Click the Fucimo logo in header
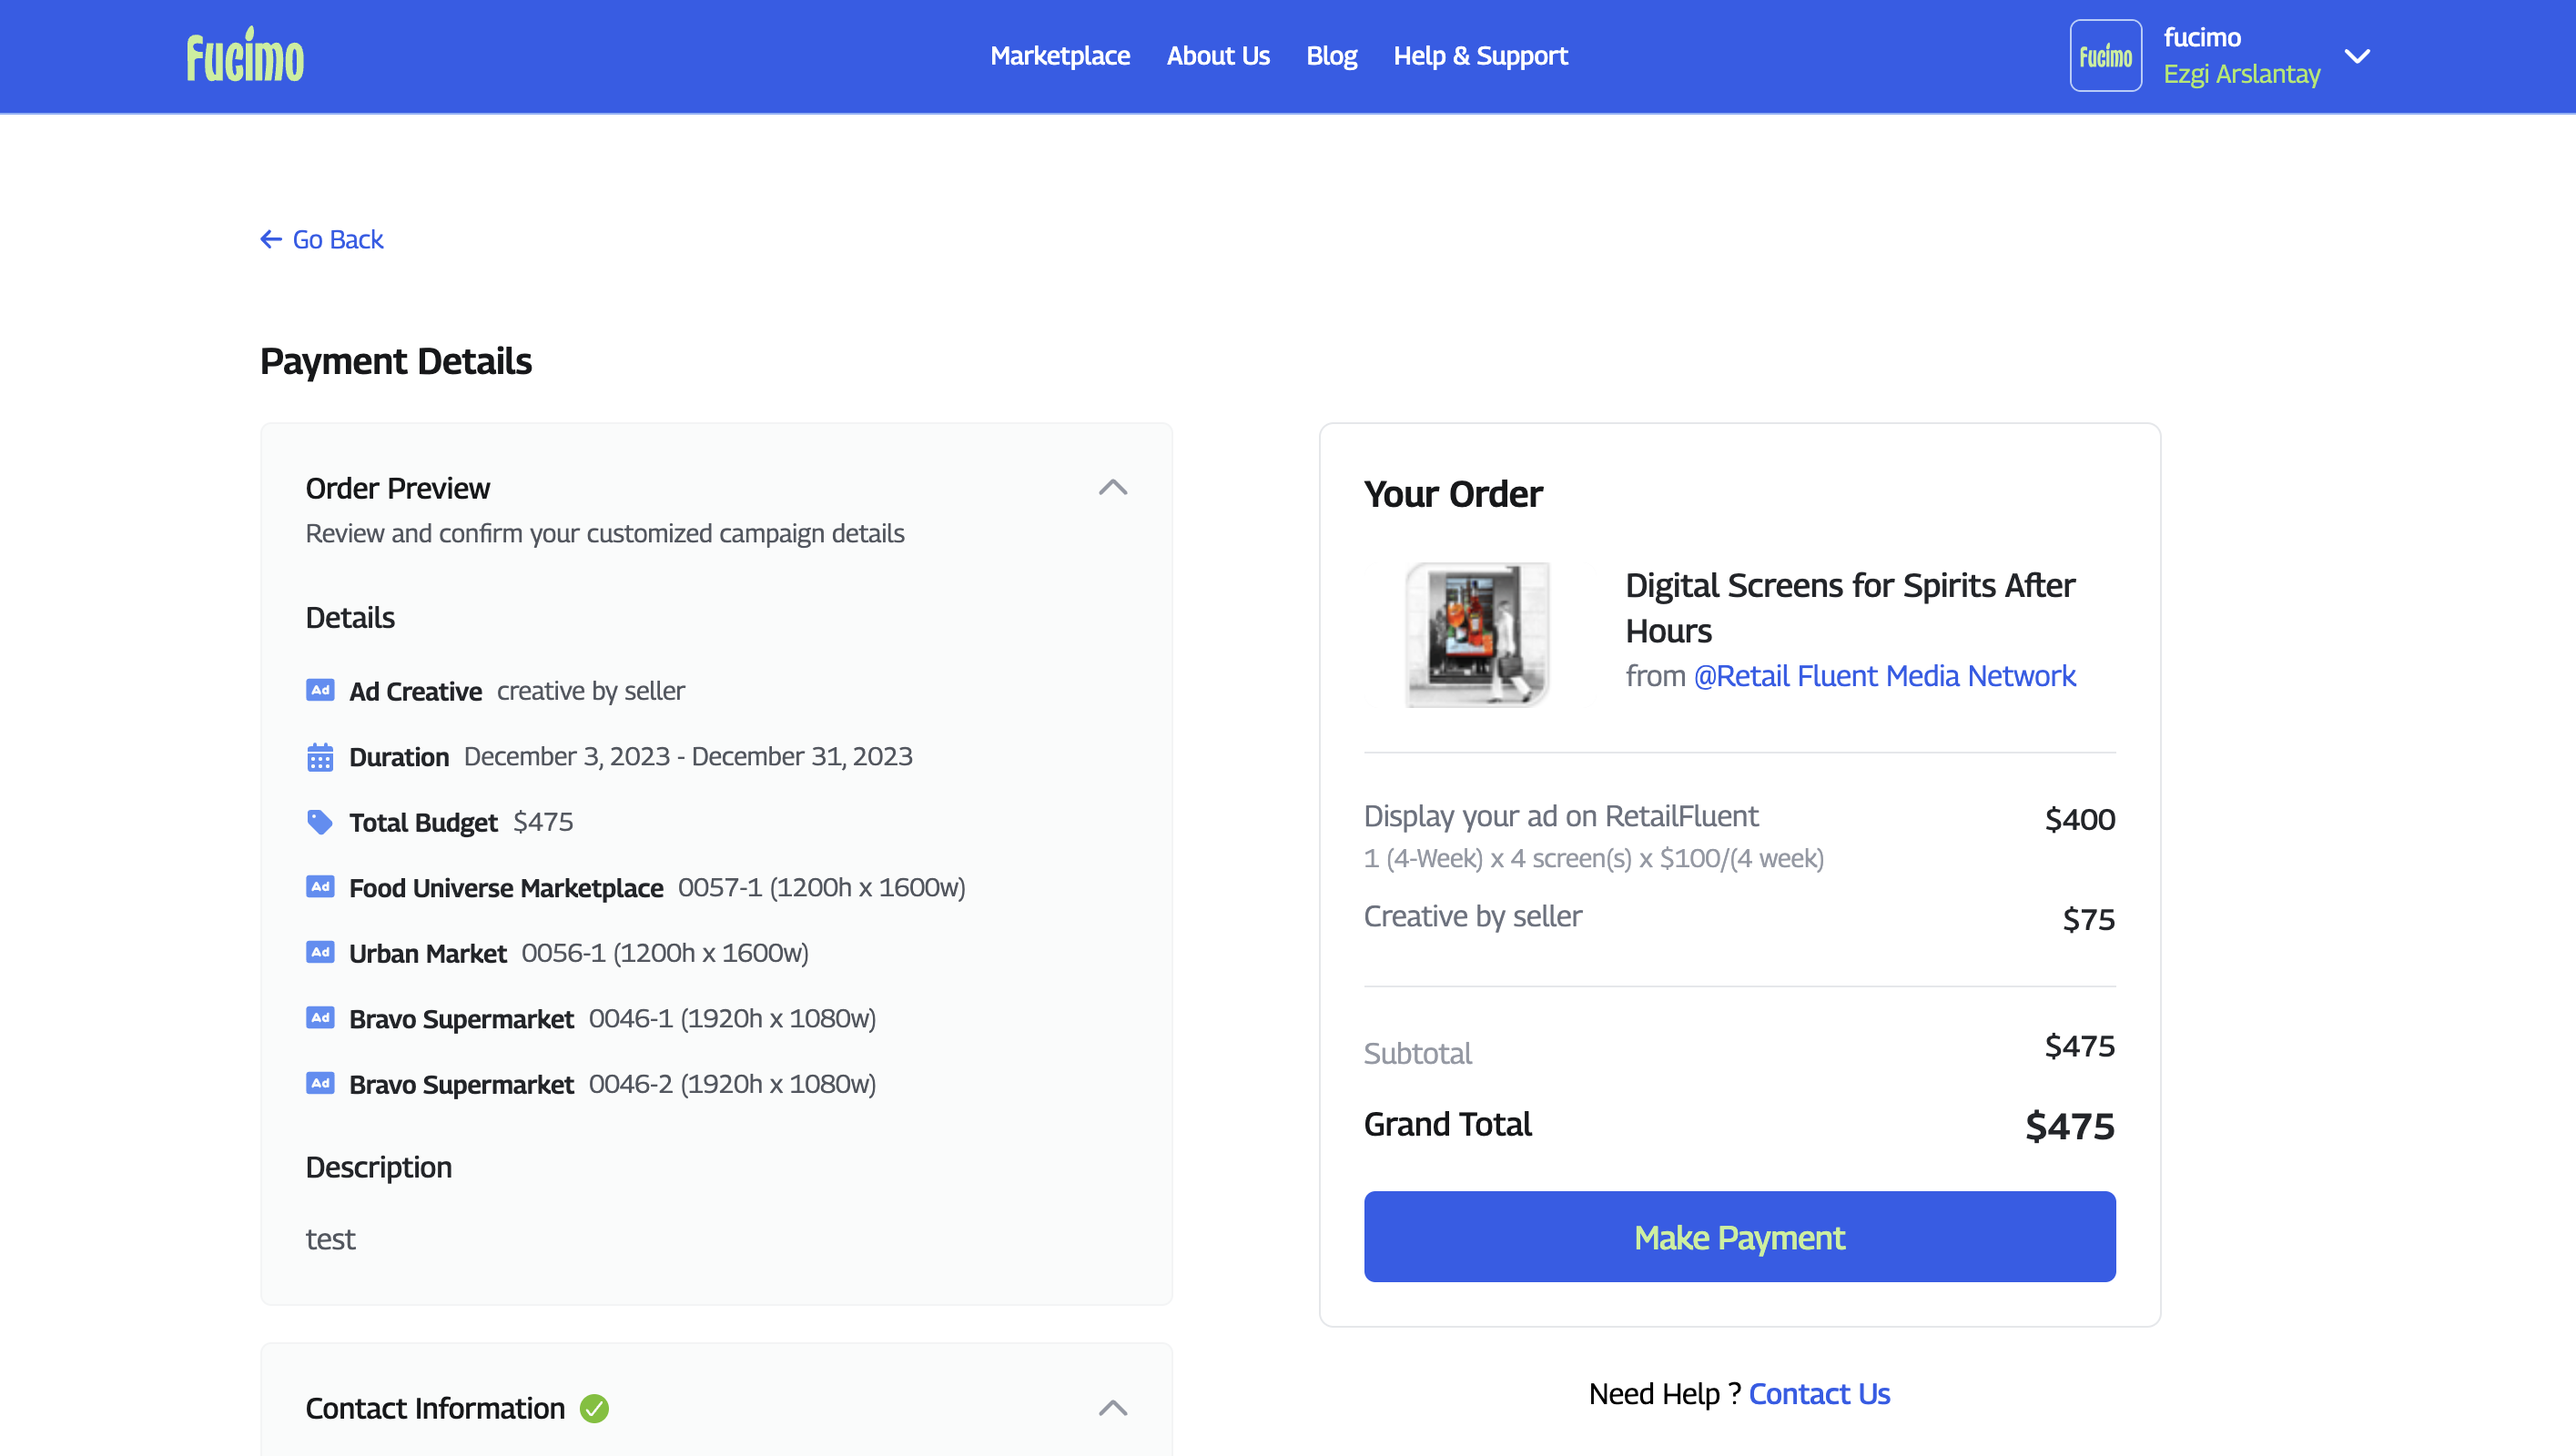The image size is (2576, 1456). pos(245,55)
